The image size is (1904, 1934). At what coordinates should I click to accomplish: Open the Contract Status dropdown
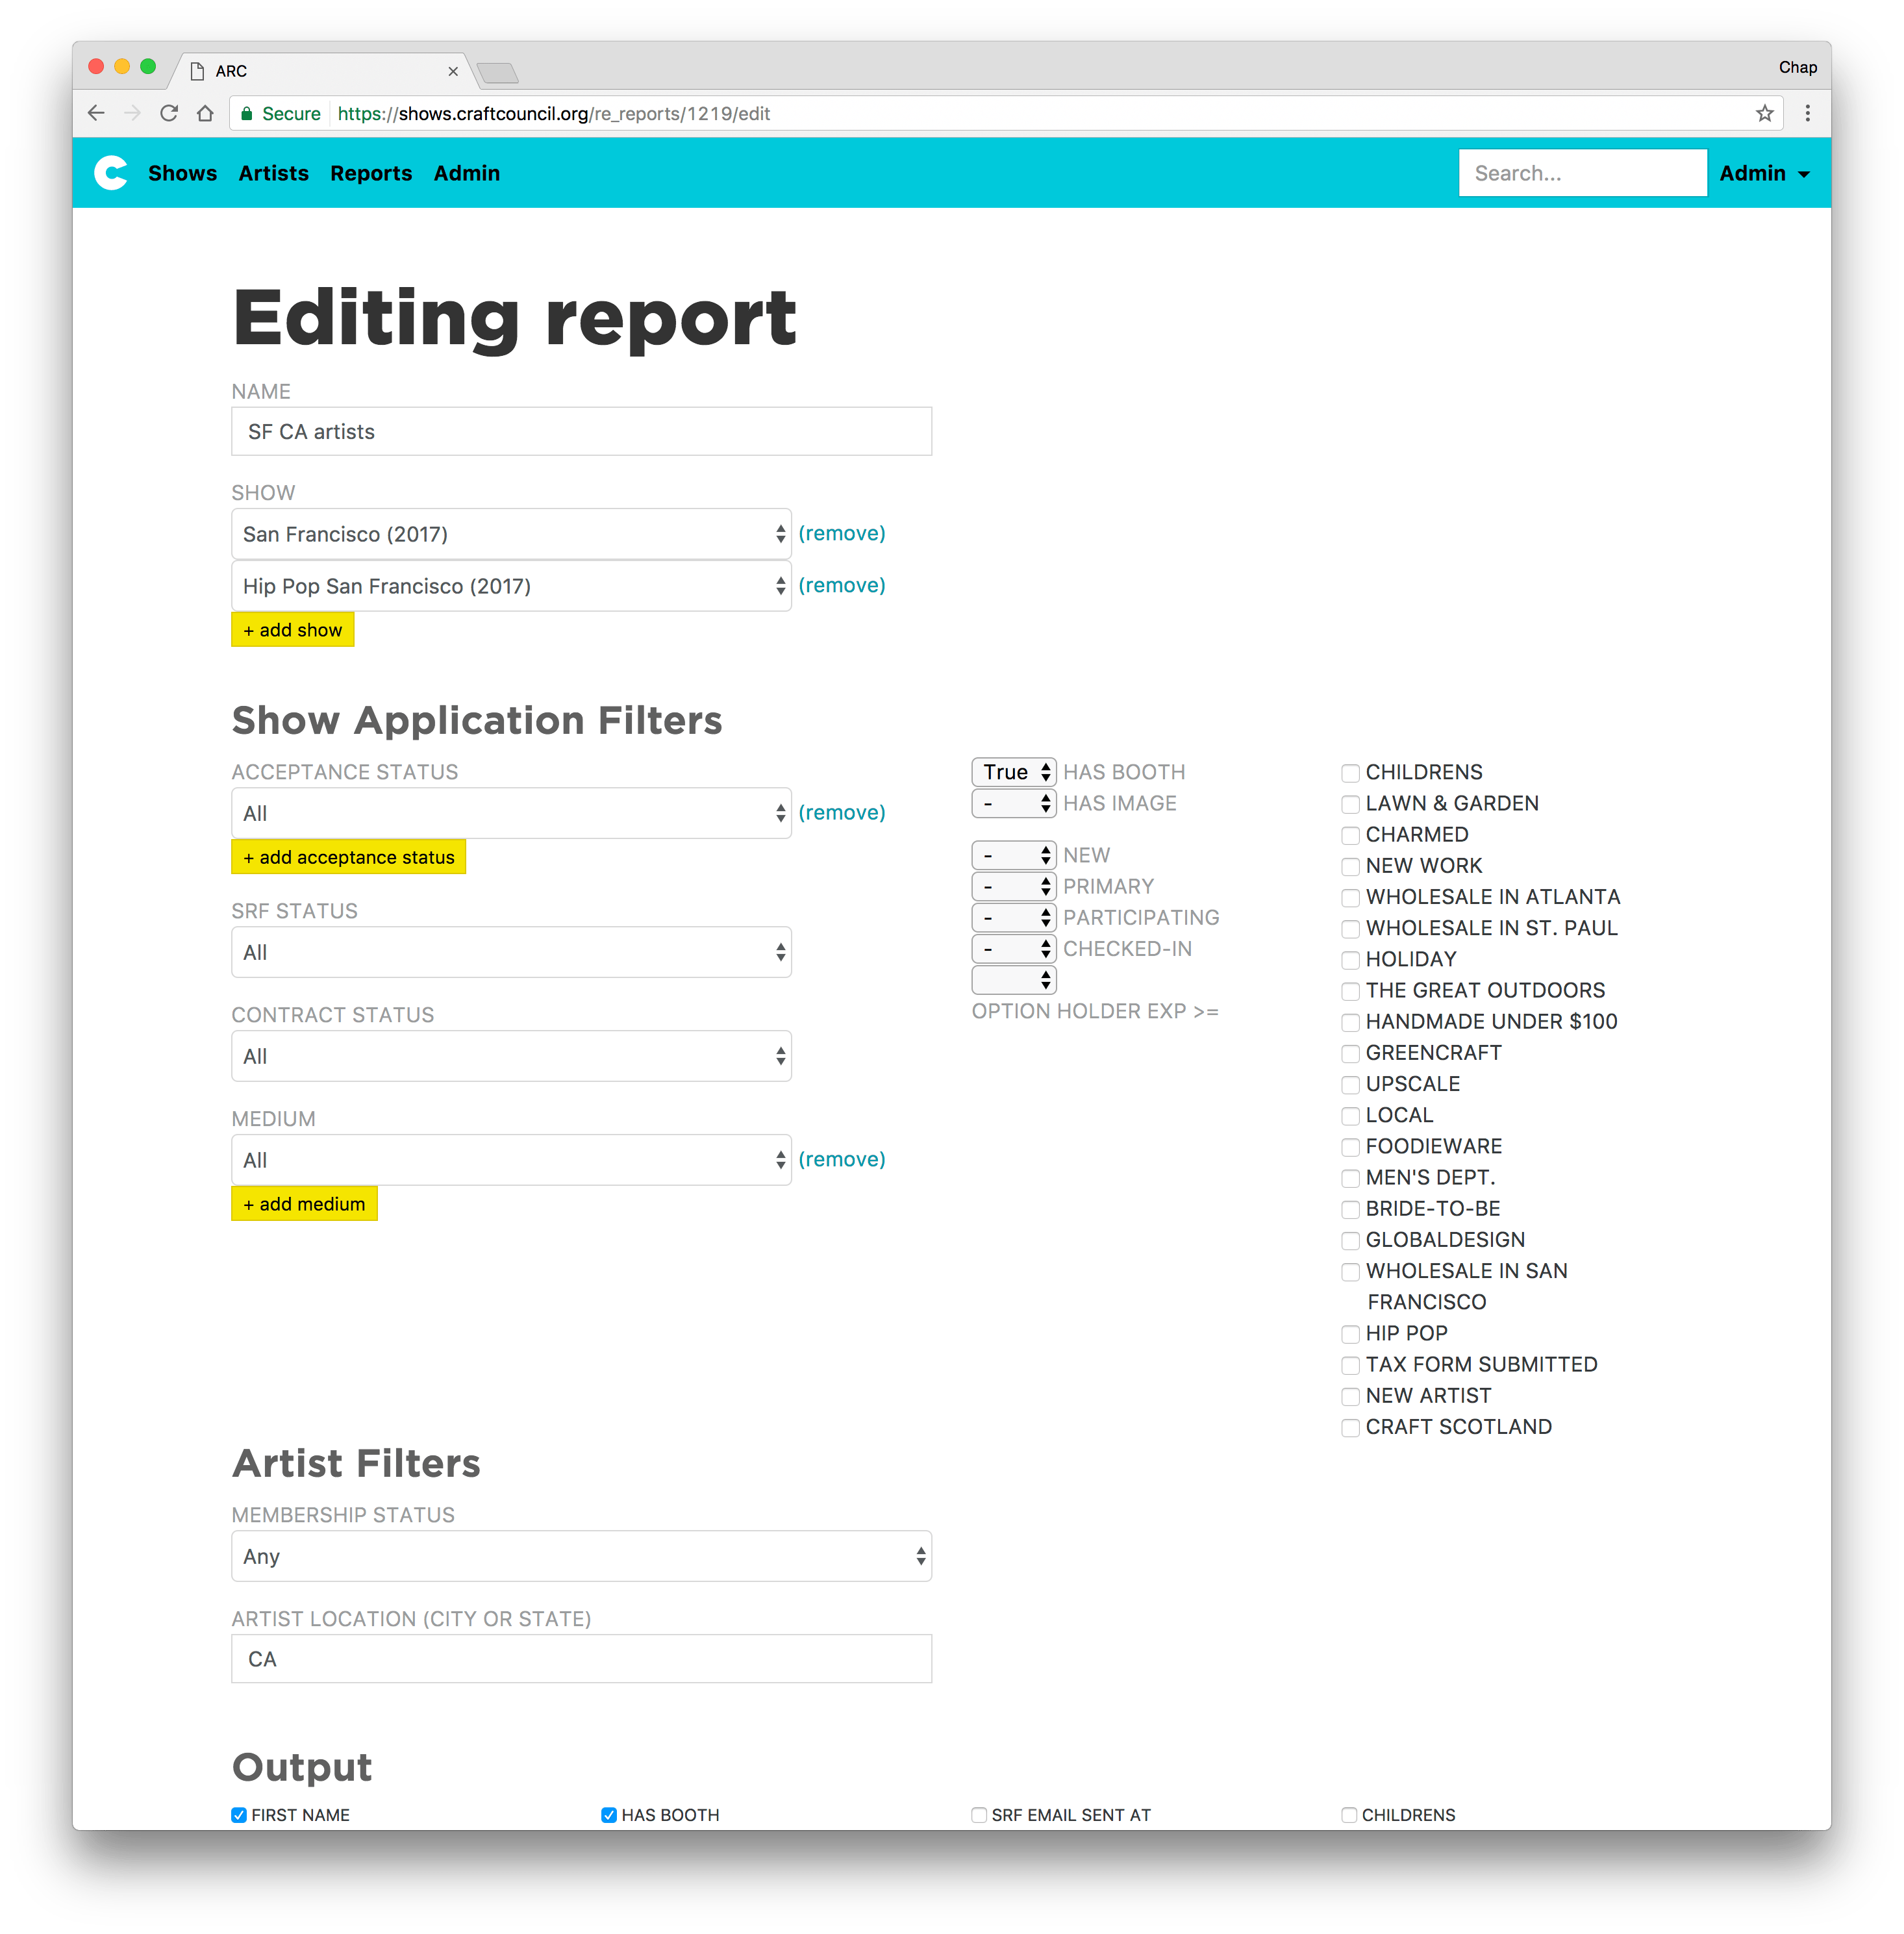511,1056
